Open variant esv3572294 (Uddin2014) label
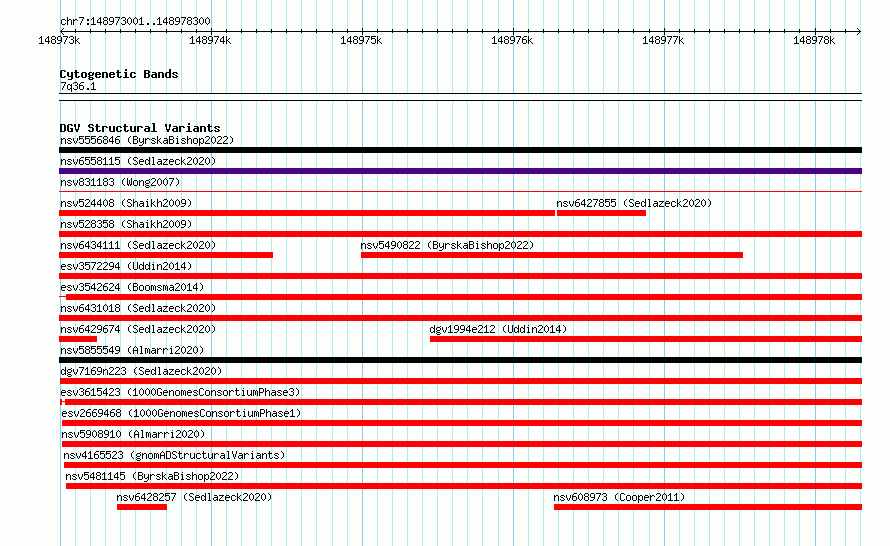This screenshot has width=890, height=546. pyautogui.click(x=126, y=266)
